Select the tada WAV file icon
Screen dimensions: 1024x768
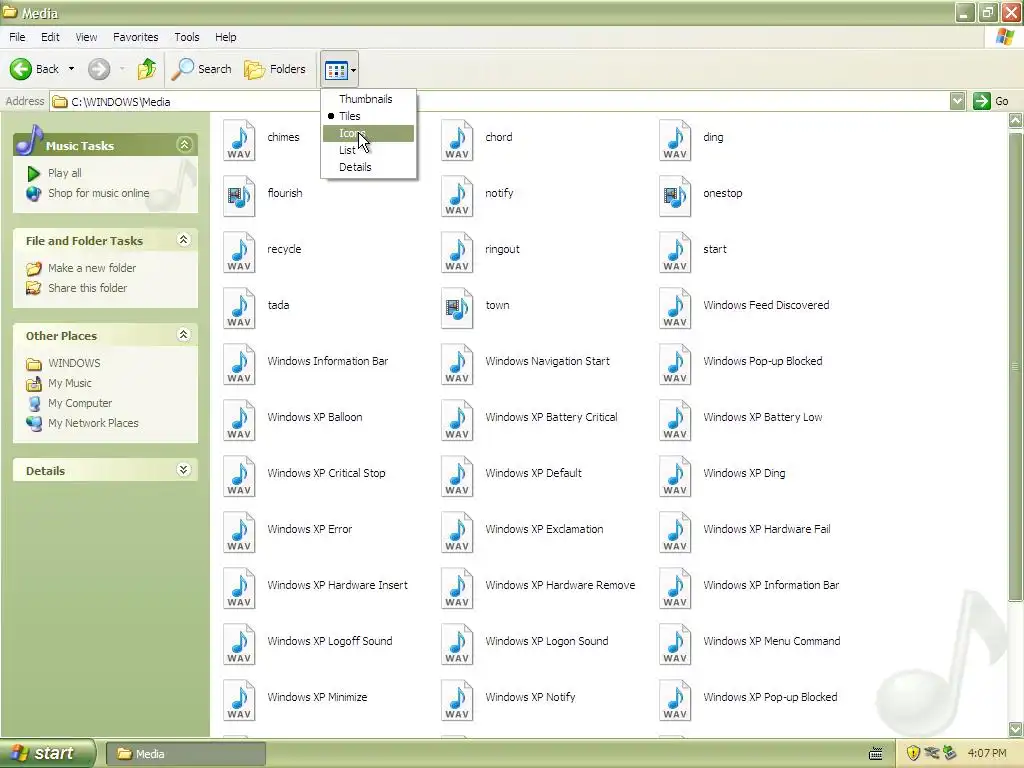[x=239, y=308]
